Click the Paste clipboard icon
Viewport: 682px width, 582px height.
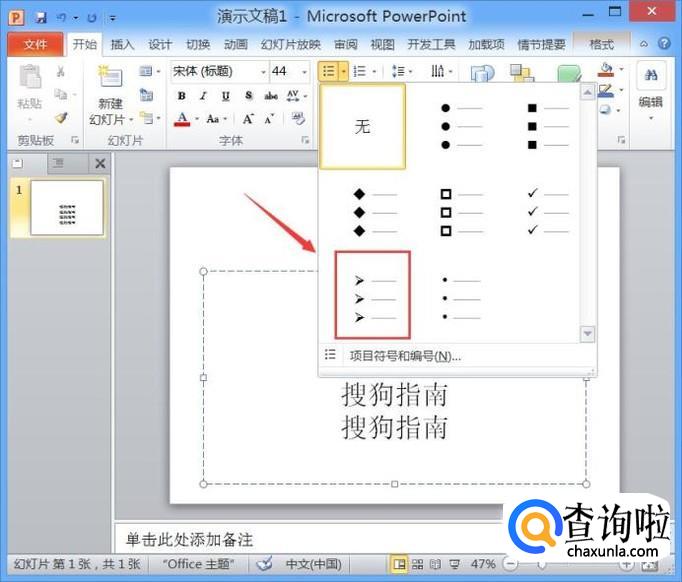[x=30, y=77]
